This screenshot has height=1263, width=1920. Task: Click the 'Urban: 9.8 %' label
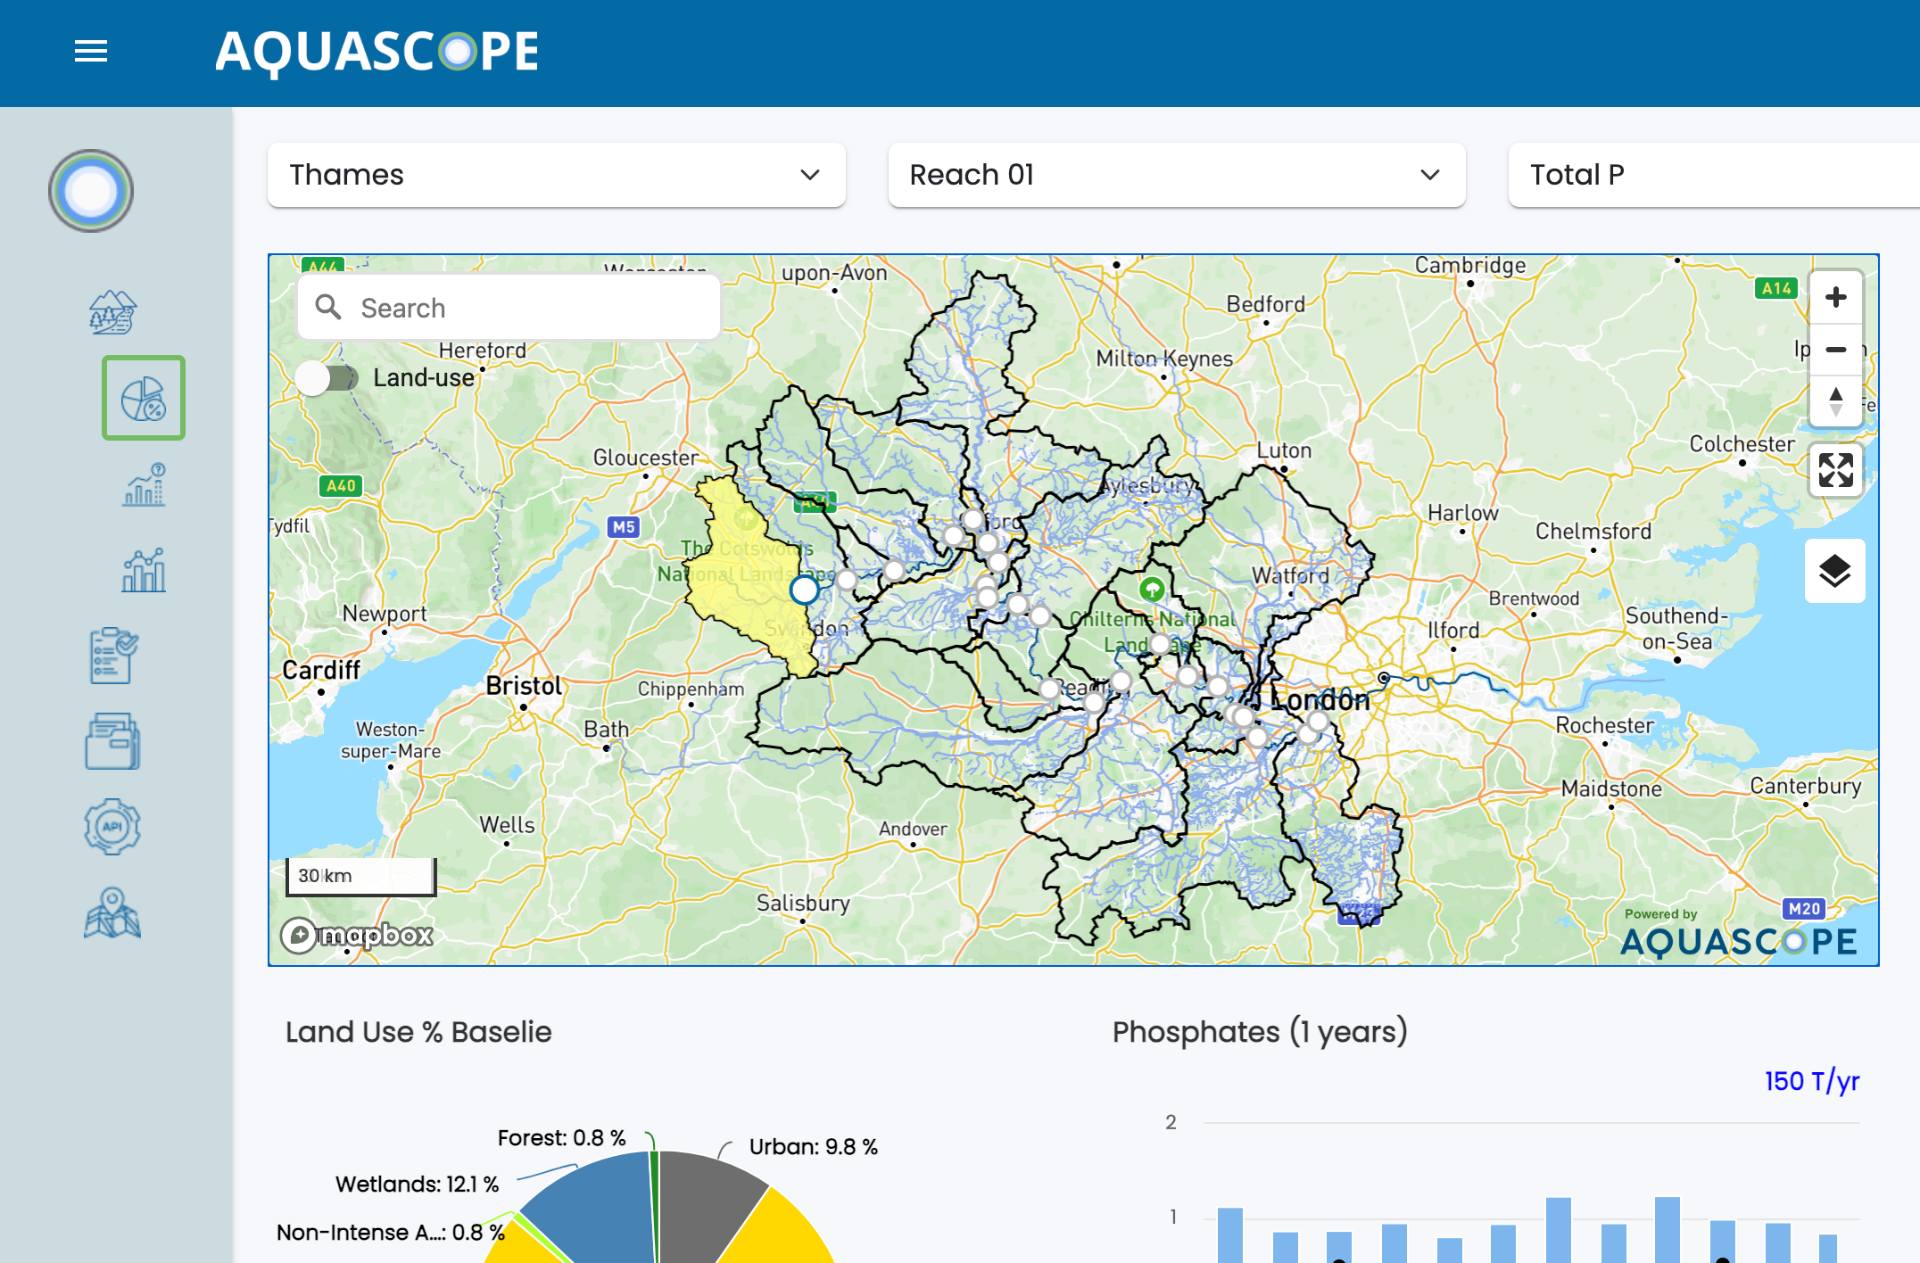[813, 1147]
